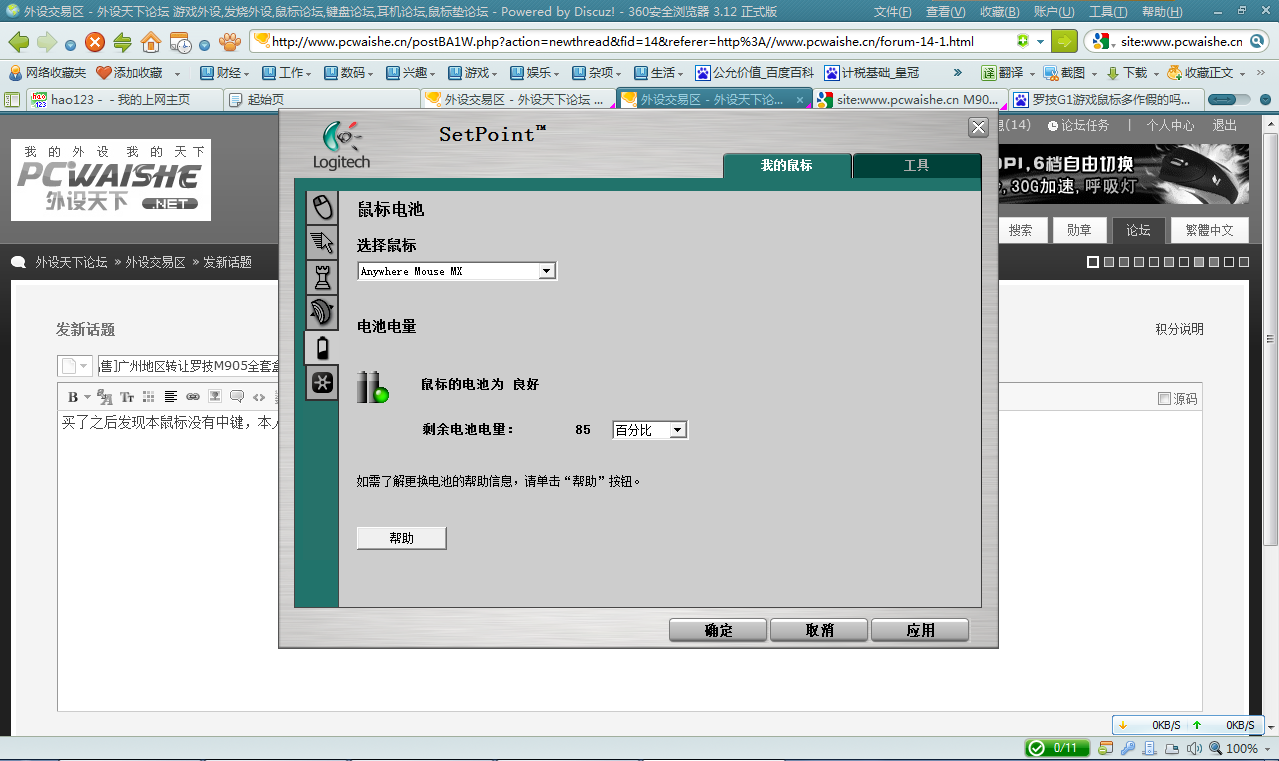Click the game settings chess icon
The image size is (1279, 761).
coord(321,277)
